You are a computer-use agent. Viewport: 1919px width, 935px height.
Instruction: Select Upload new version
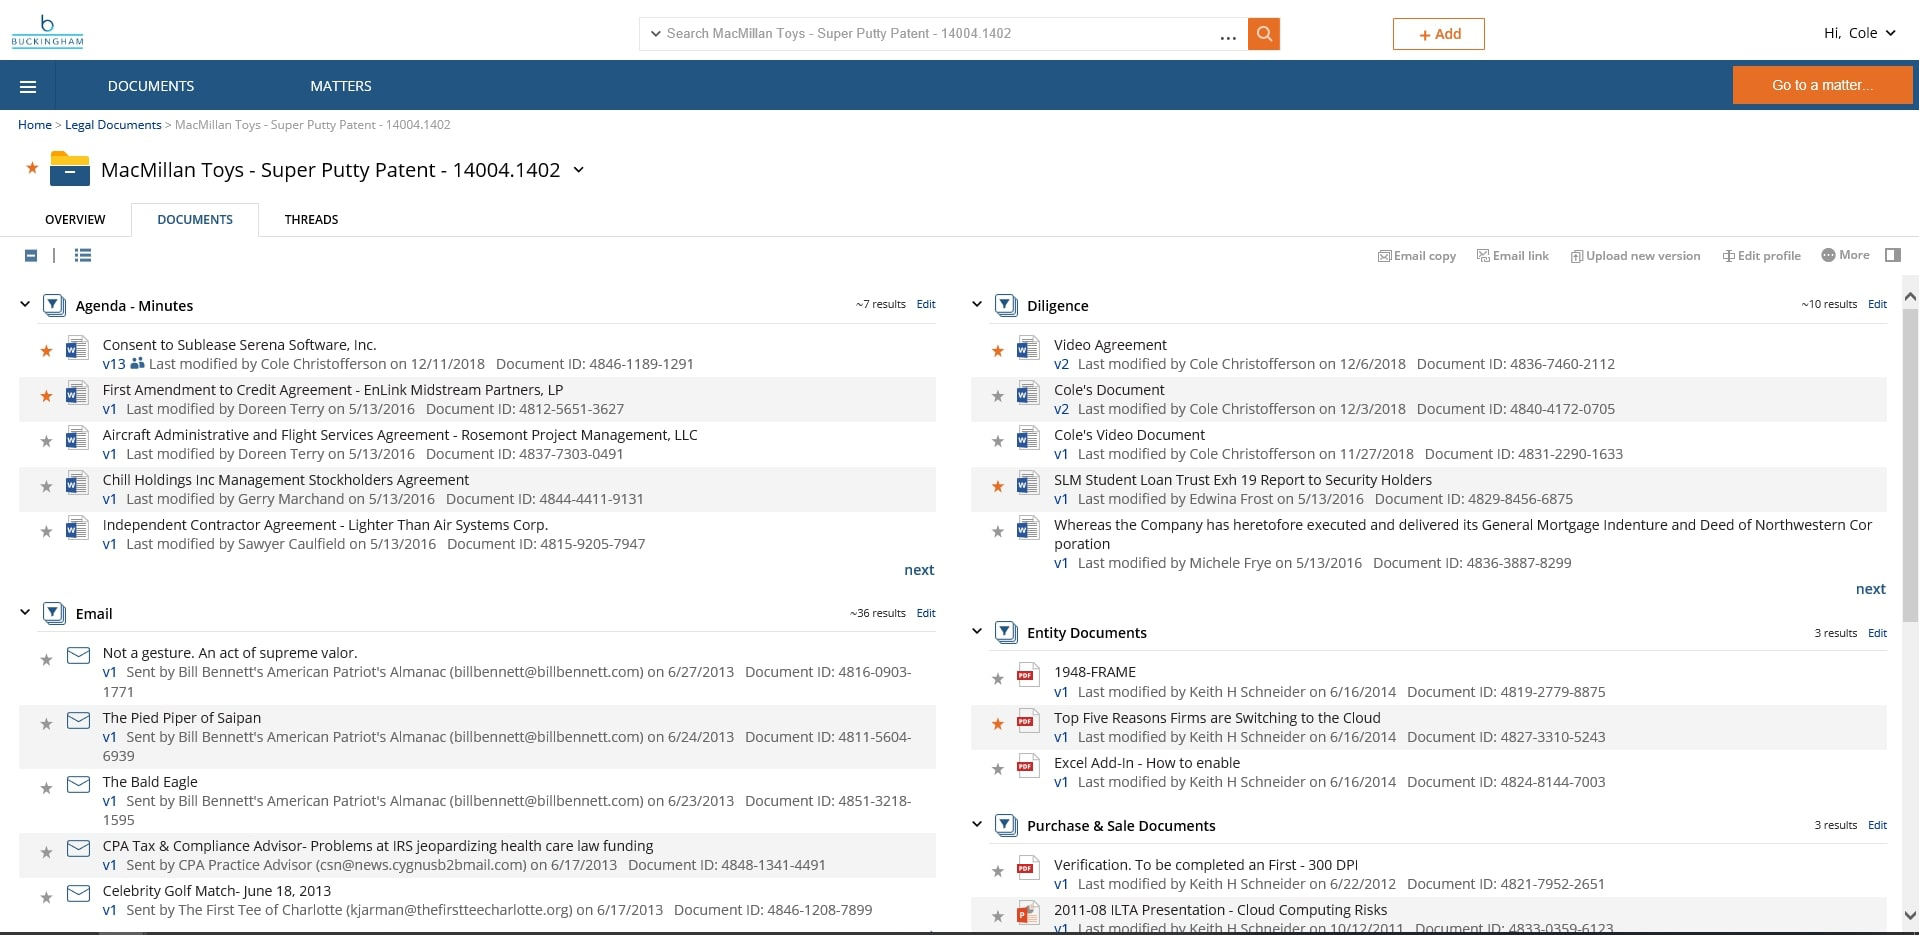1634,255
